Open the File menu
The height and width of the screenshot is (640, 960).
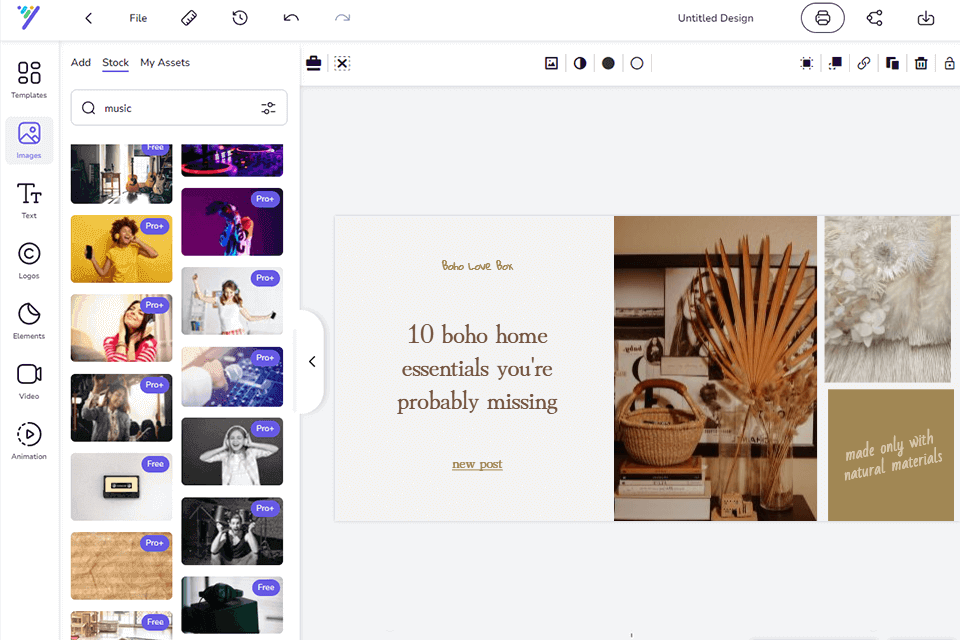[138, 18]
